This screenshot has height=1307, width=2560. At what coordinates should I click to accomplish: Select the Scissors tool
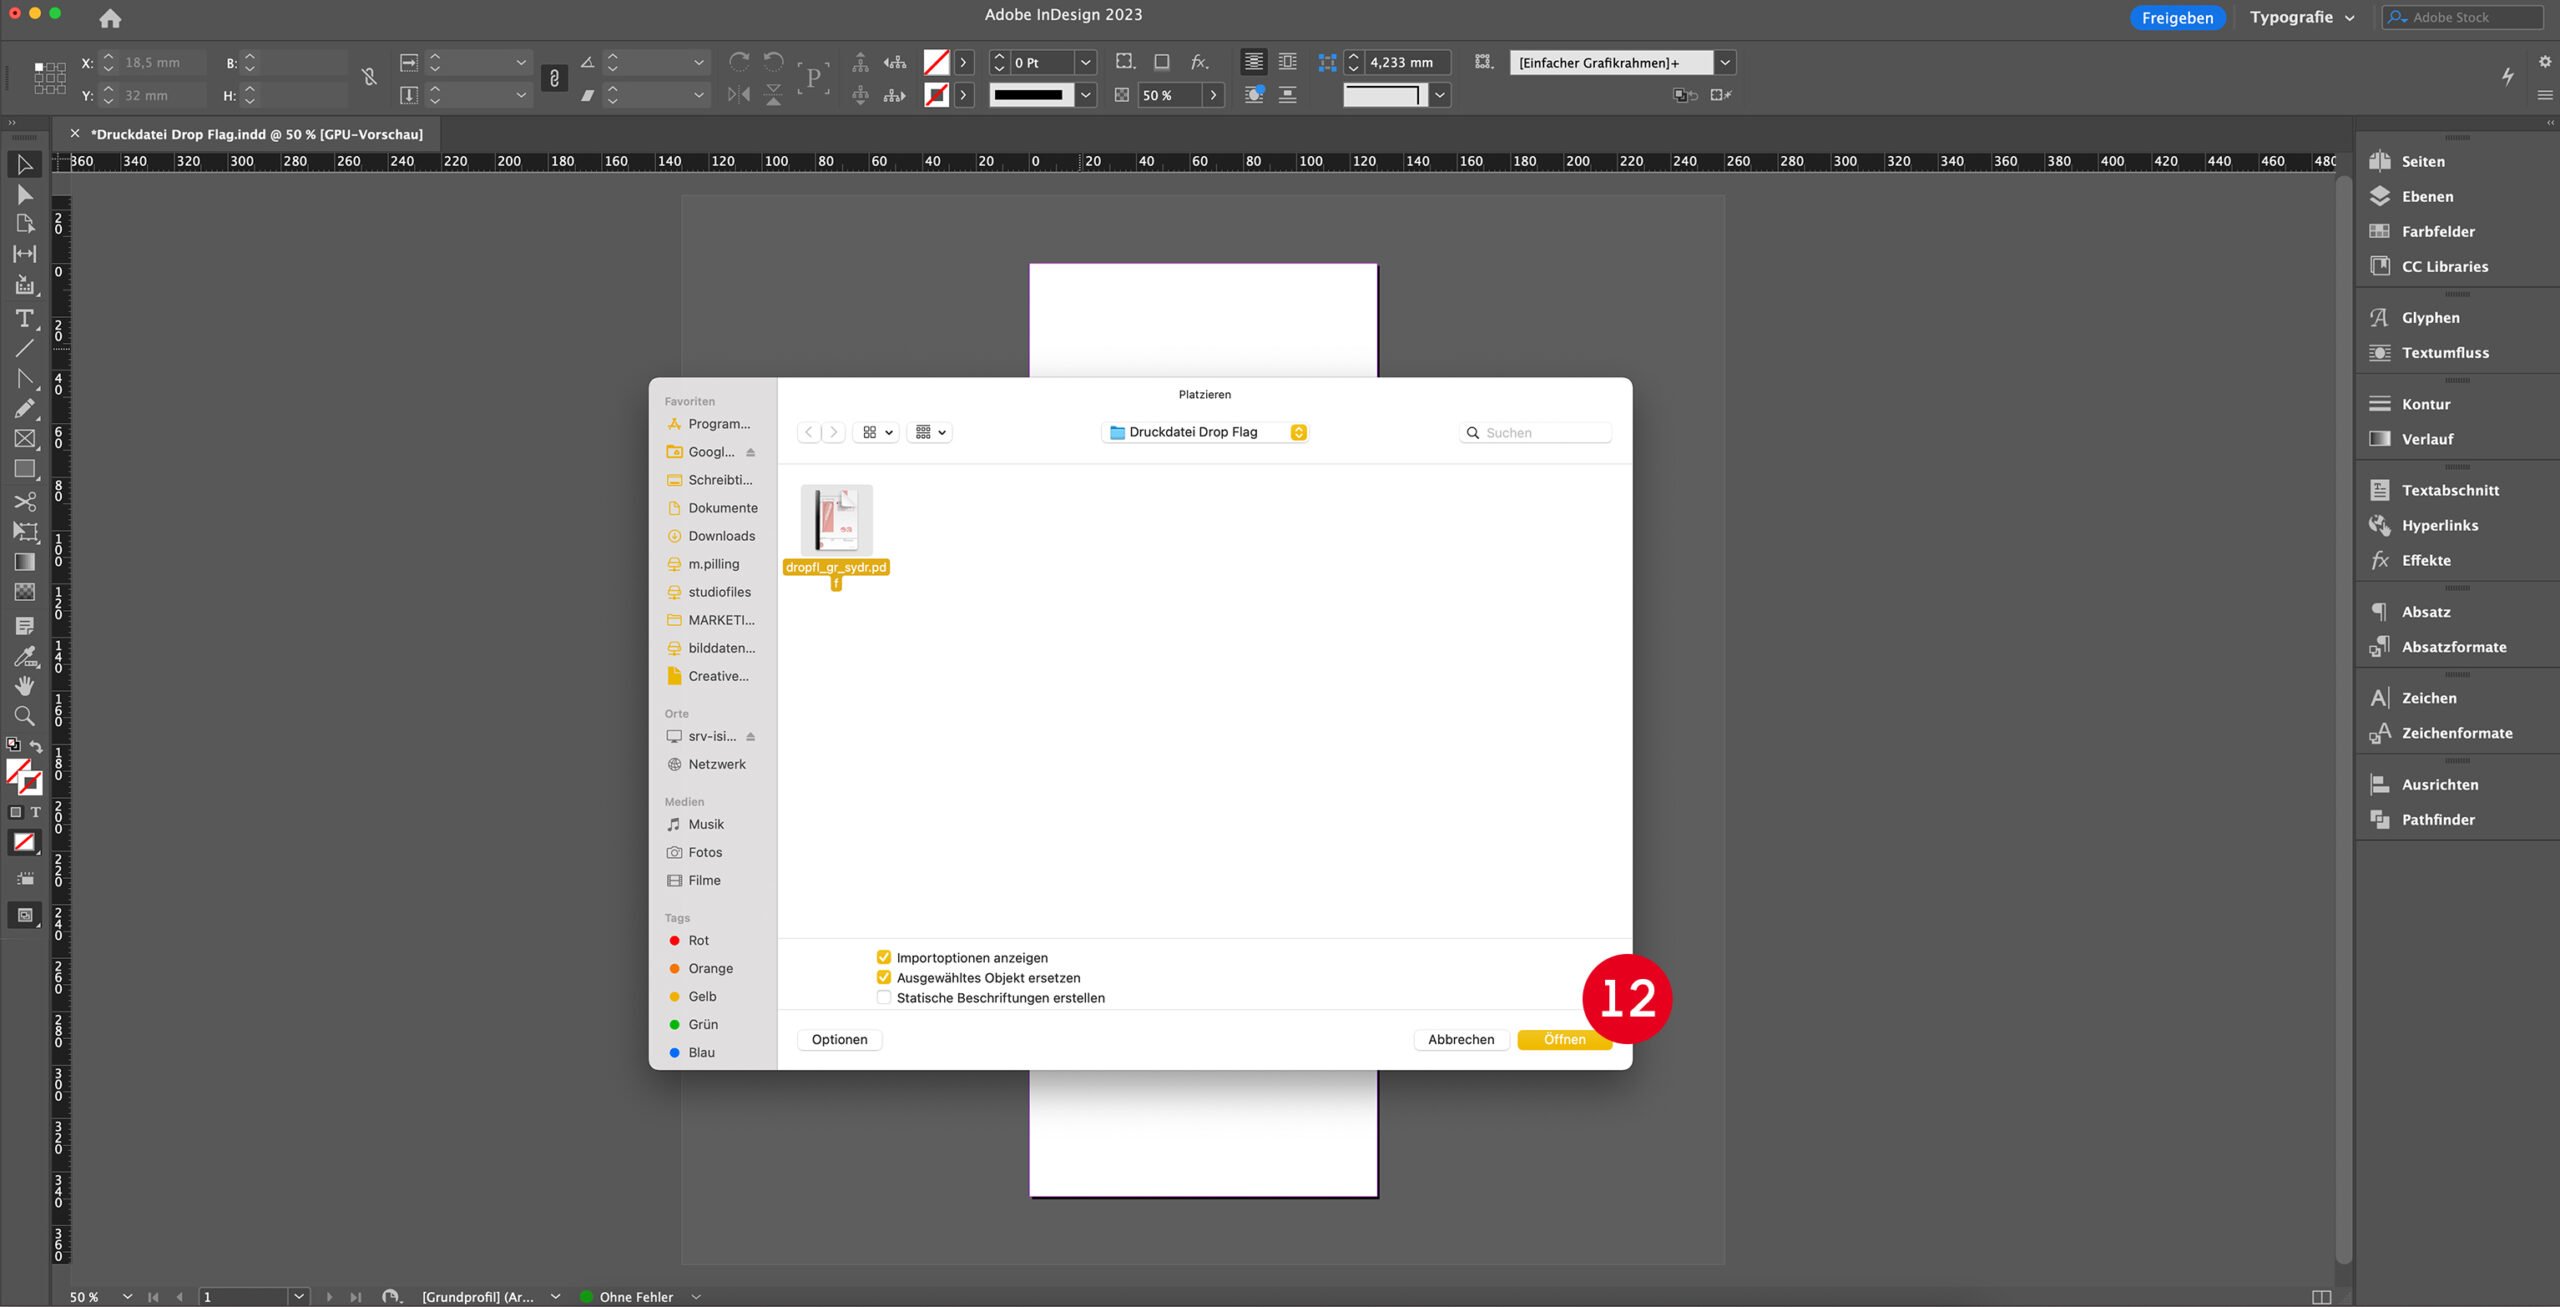(x=24, y=501)
